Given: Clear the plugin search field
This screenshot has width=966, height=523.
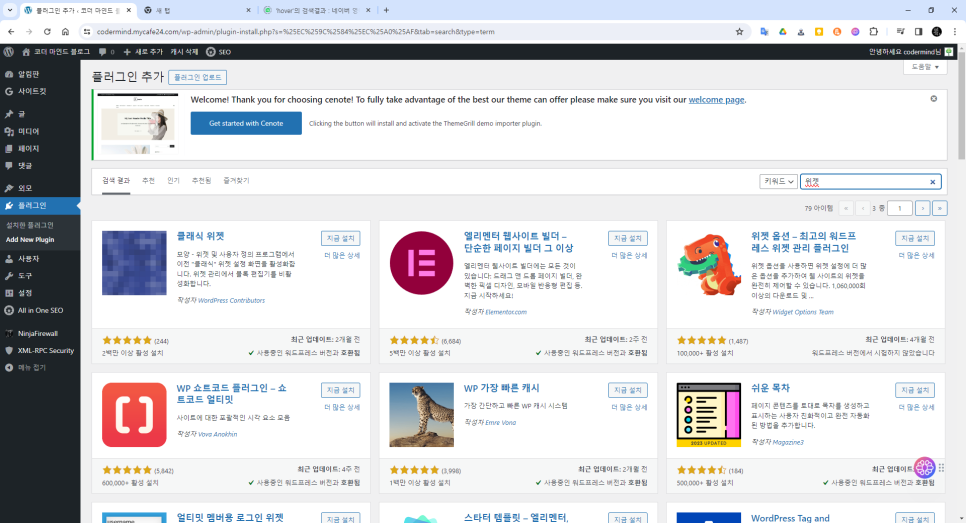Looking at the screenshot, I should tap(932, 182).
